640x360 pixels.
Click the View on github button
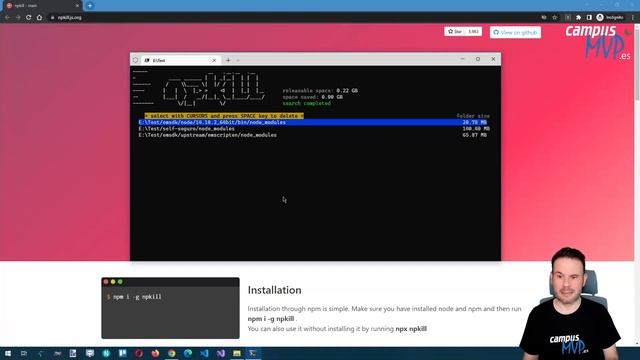pos(515,32)
